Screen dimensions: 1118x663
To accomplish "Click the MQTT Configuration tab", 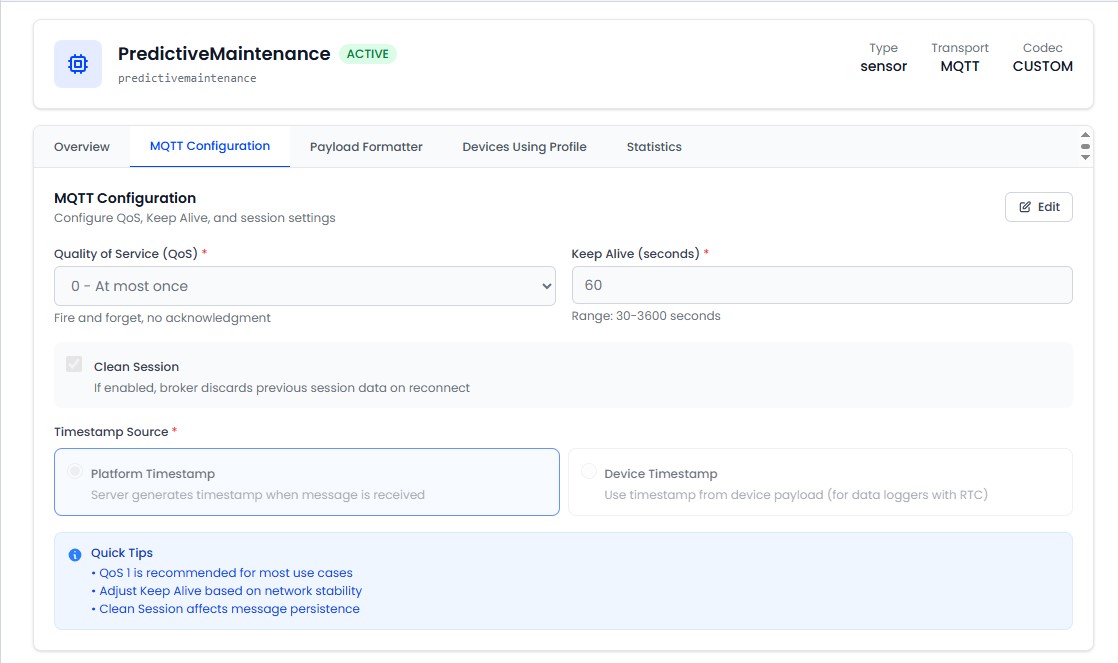I will (209, 146).
